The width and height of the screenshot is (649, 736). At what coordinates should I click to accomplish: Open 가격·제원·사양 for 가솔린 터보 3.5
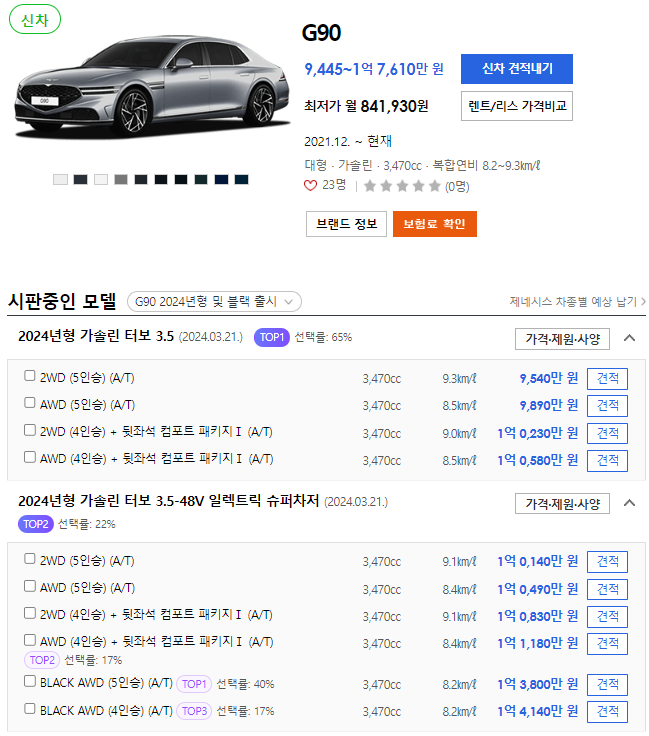[562, 339]
